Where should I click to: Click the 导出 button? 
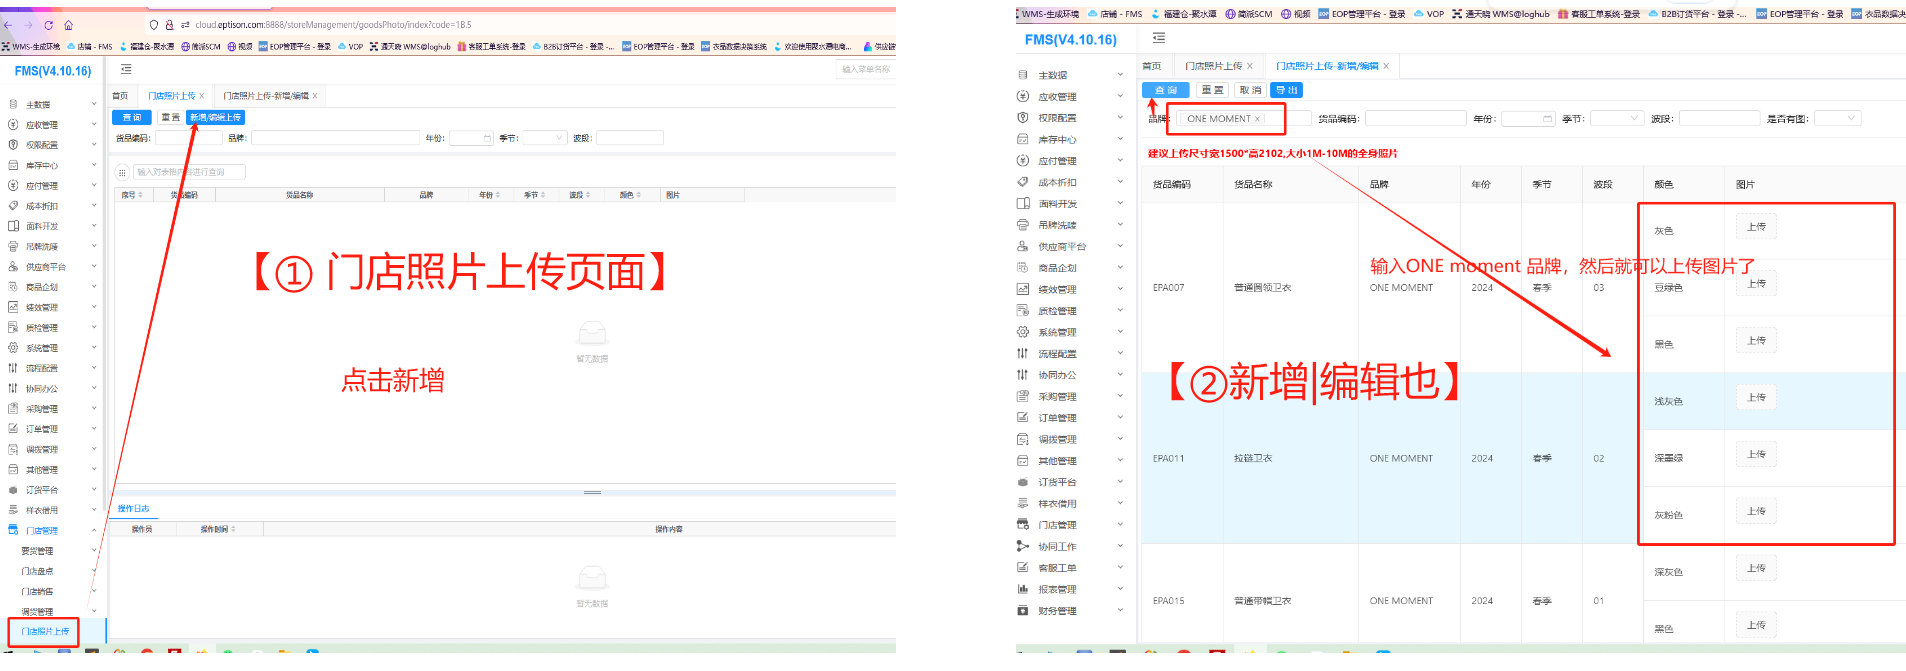coord(1286,90)
